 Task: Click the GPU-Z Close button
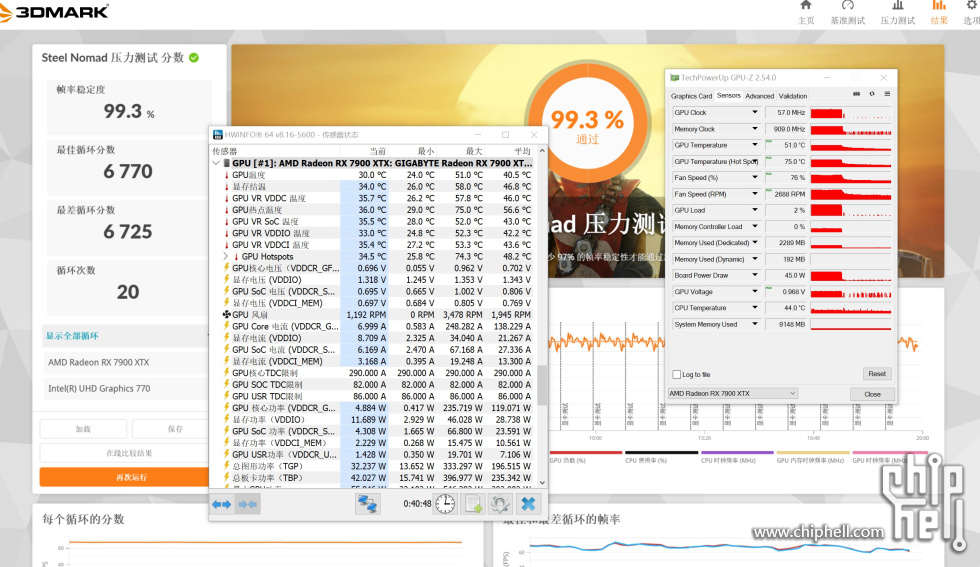pos(872,394)
